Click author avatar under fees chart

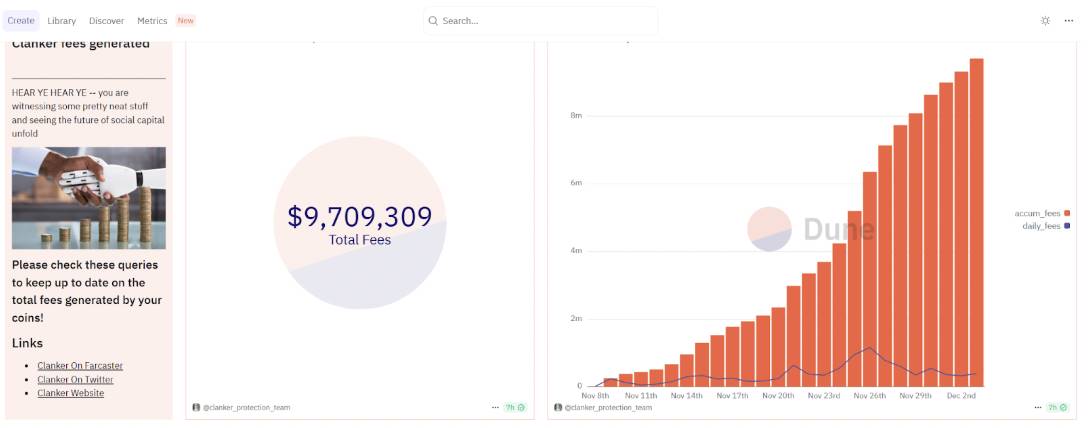(x=558, y=408)
